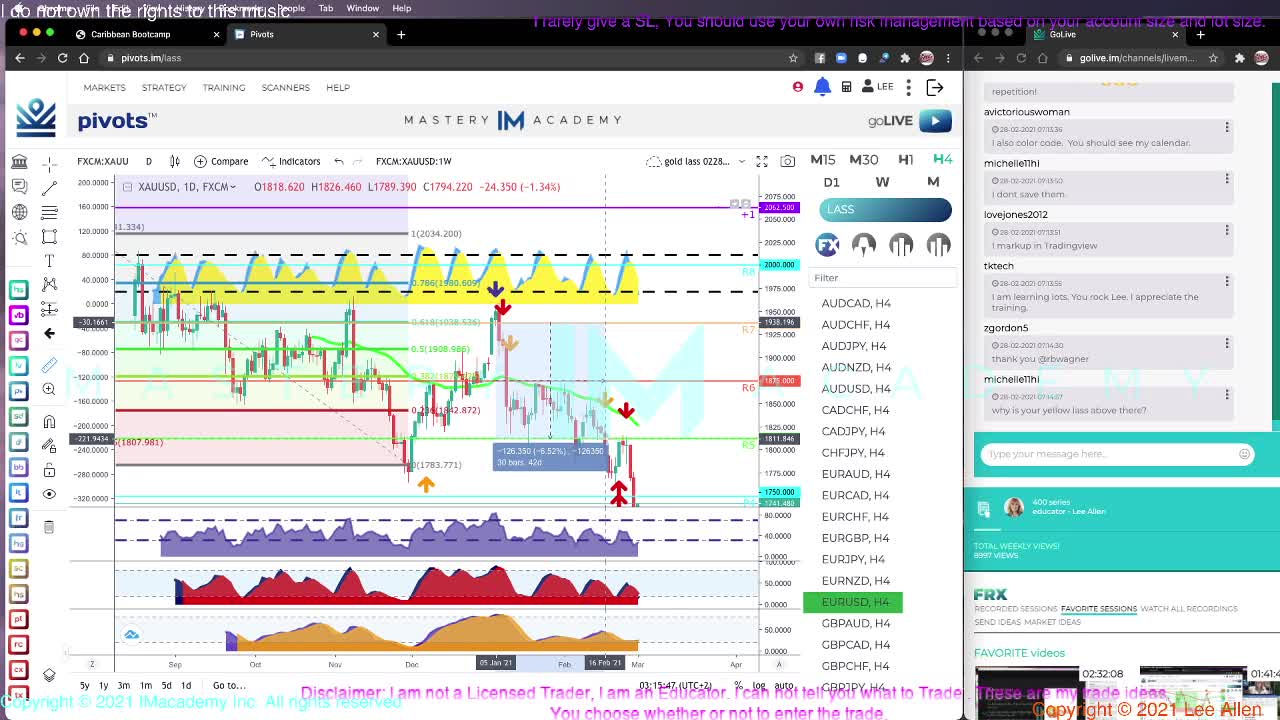
Task: Toggle hide all drawings eye icon
Action: [49, 494]
